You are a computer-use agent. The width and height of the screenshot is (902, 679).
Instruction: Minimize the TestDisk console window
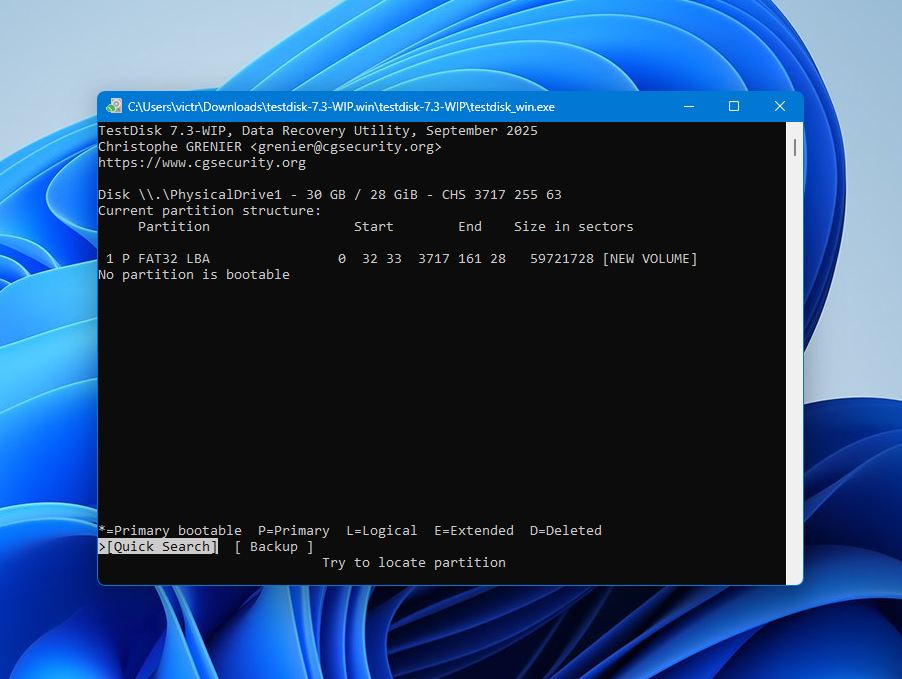coord(689,106)
